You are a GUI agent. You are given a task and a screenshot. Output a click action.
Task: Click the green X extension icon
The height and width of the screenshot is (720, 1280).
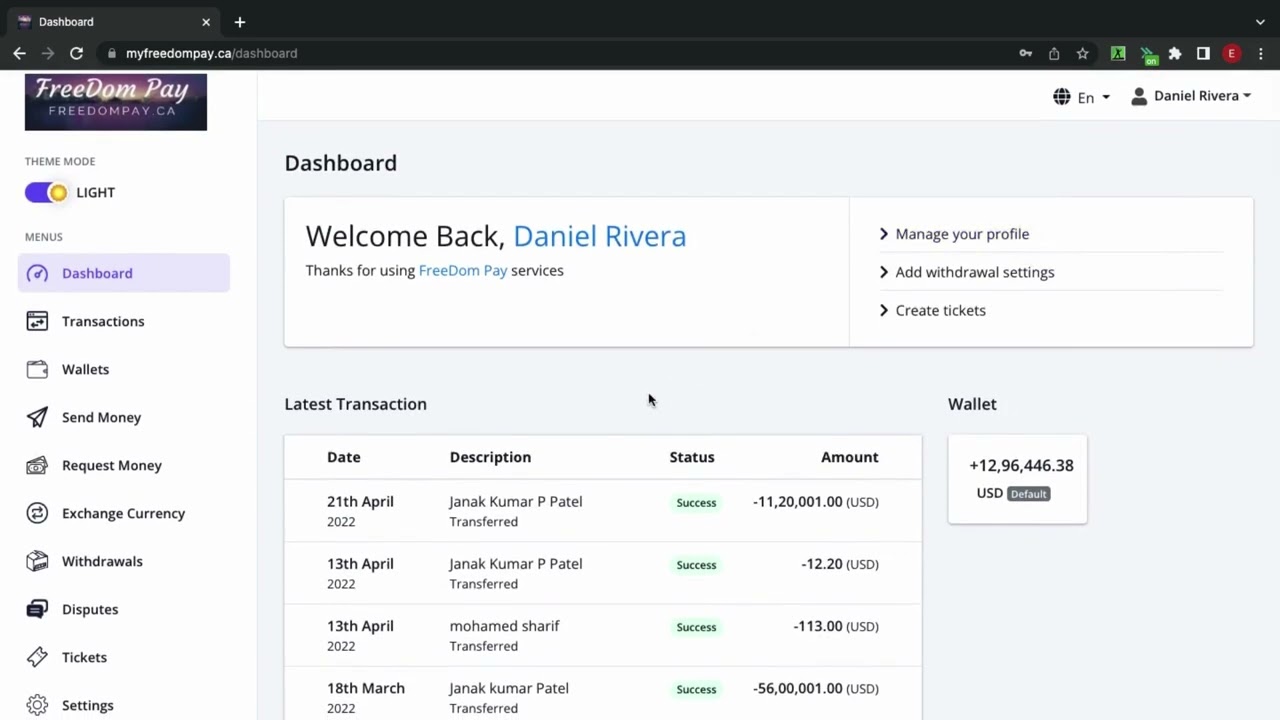pyautogui.click(x=1118, y=53)
